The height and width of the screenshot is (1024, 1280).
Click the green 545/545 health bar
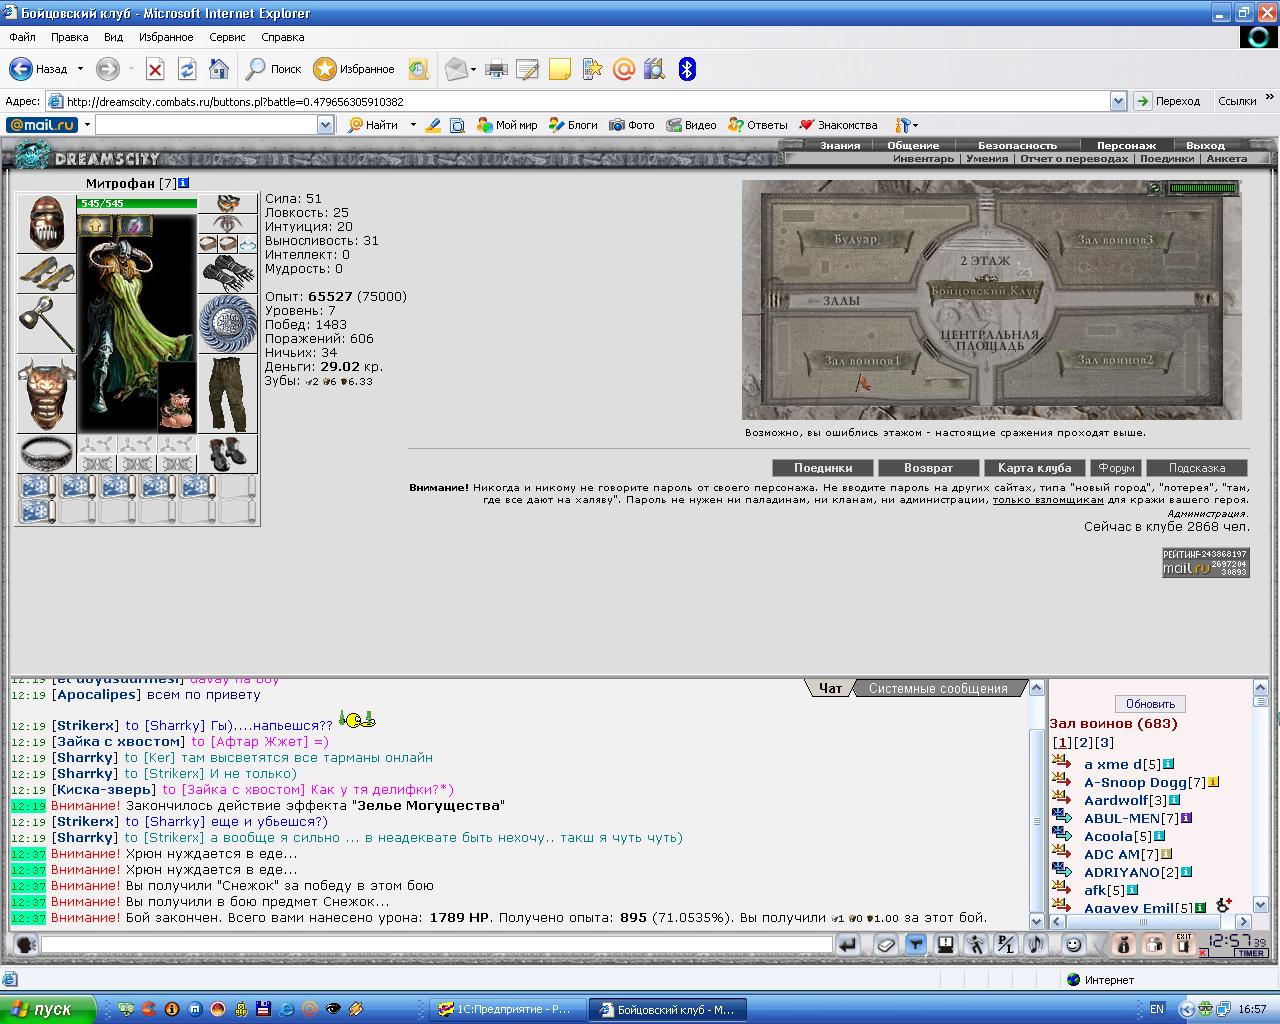(x=137, y=203)
